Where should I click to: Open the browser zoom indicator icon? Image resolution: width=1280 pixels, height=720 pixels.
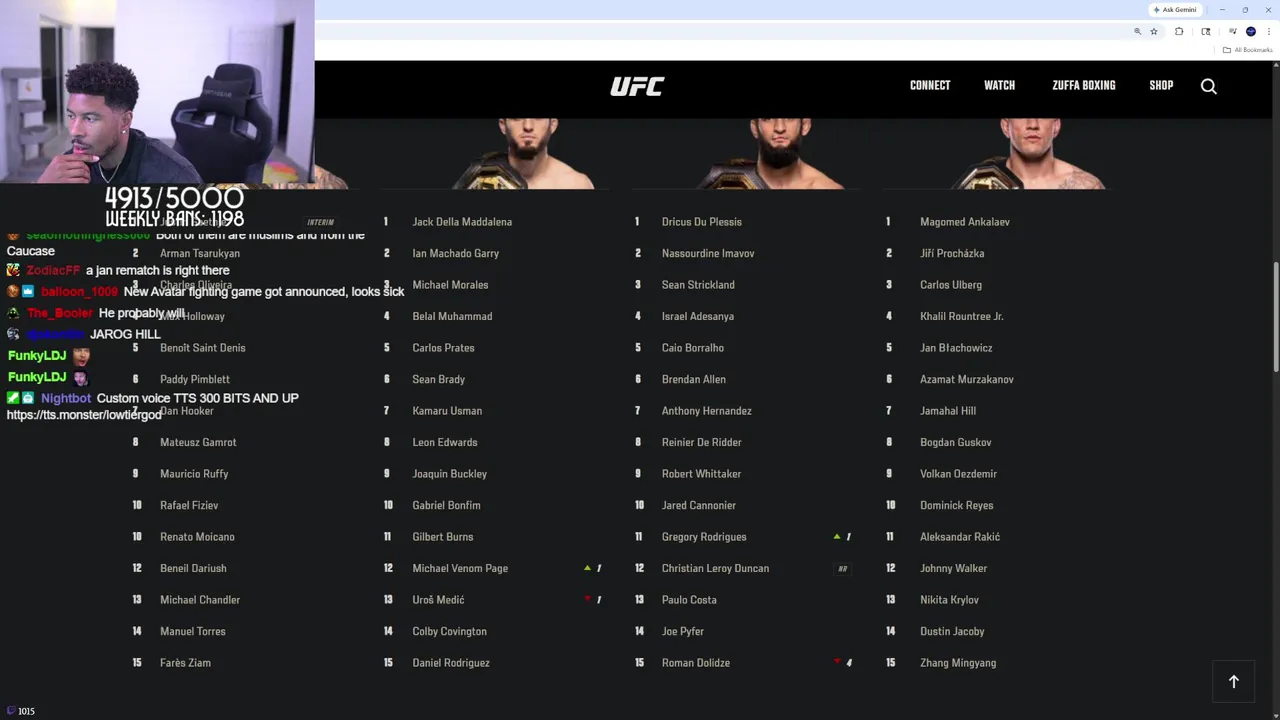[1137, 32]
